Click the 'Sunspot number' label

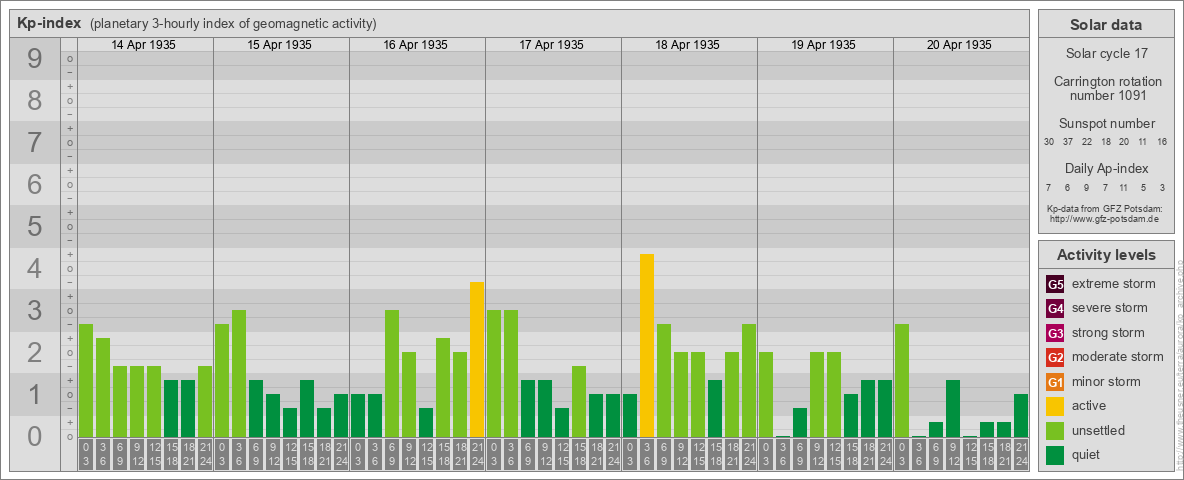tap(1106, 124)
